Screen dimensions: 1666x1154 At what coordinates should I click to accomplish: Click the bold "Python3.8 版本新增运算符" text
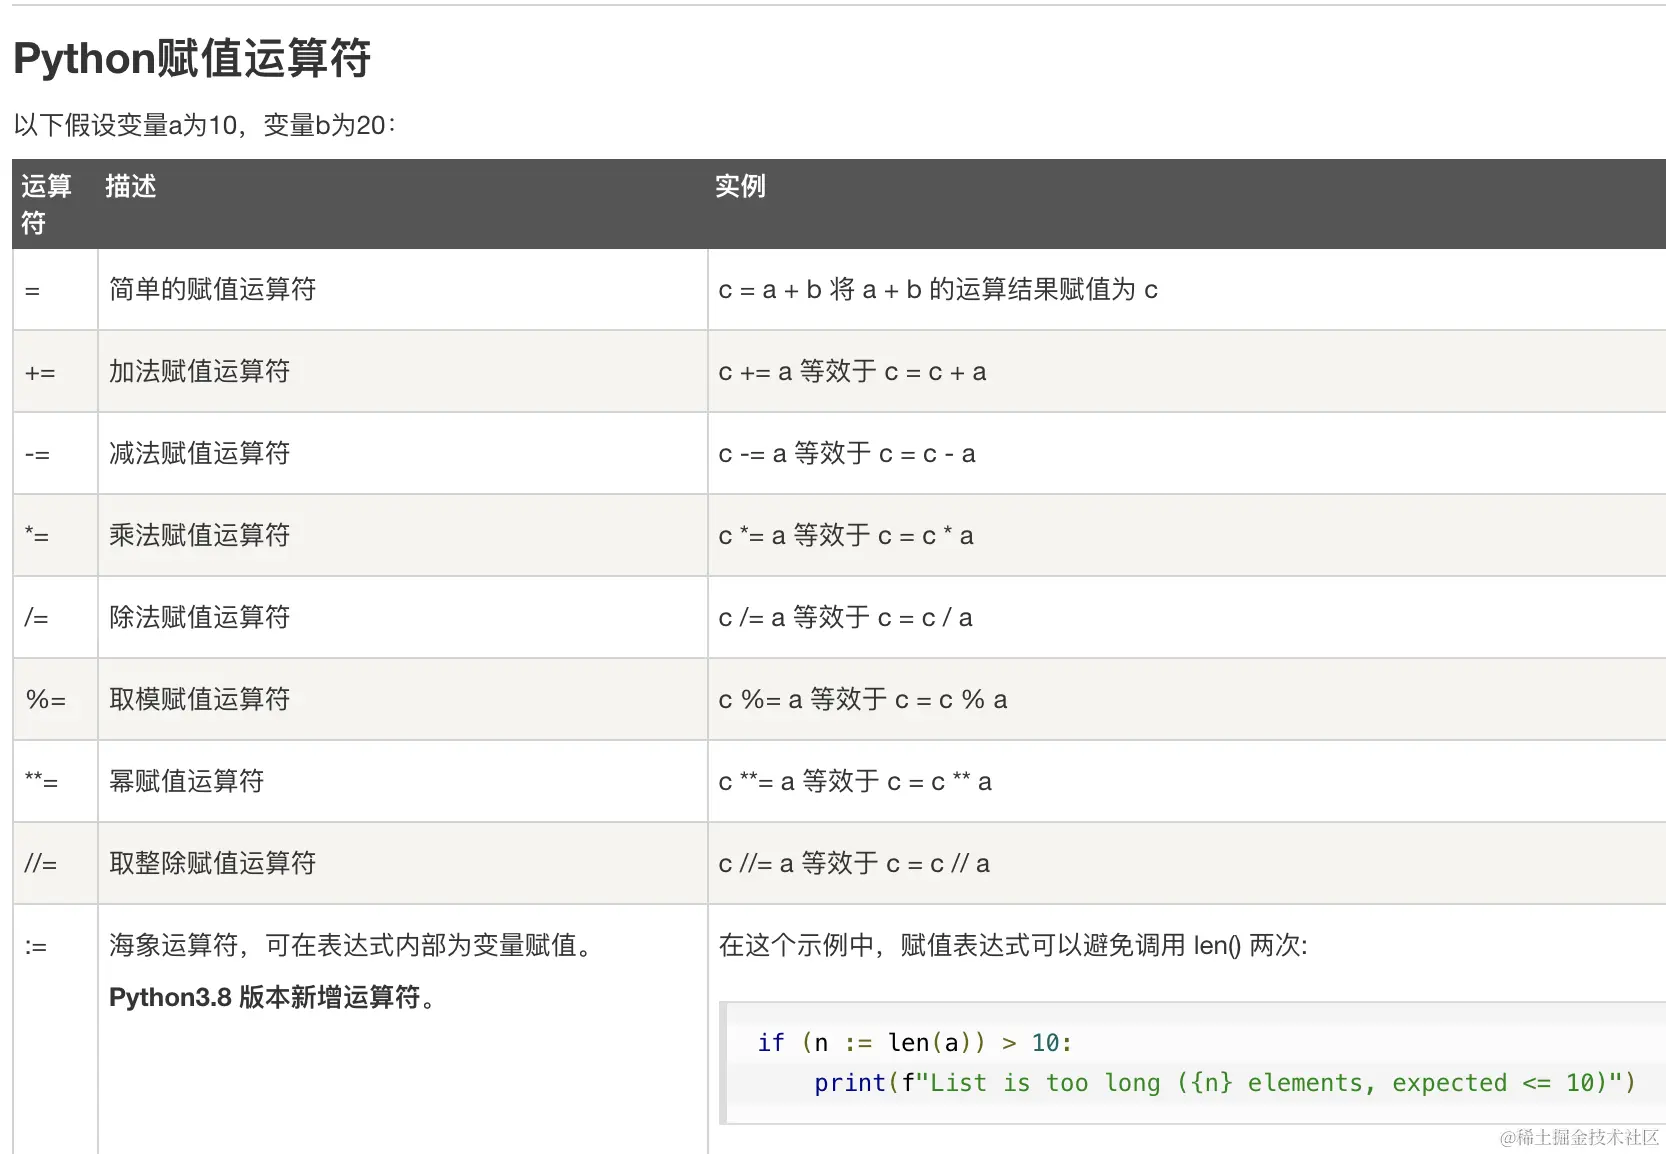(271, 998)
